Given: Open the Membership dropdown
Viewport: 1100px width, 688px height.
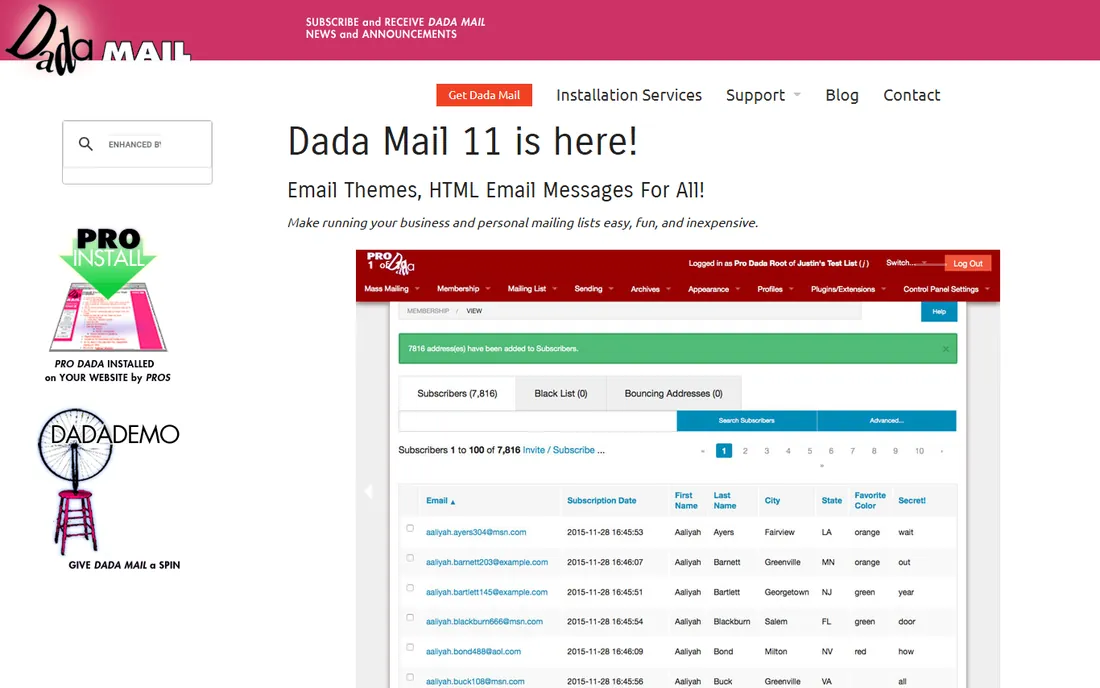Looking at the screenshot, I should (463, 289).
